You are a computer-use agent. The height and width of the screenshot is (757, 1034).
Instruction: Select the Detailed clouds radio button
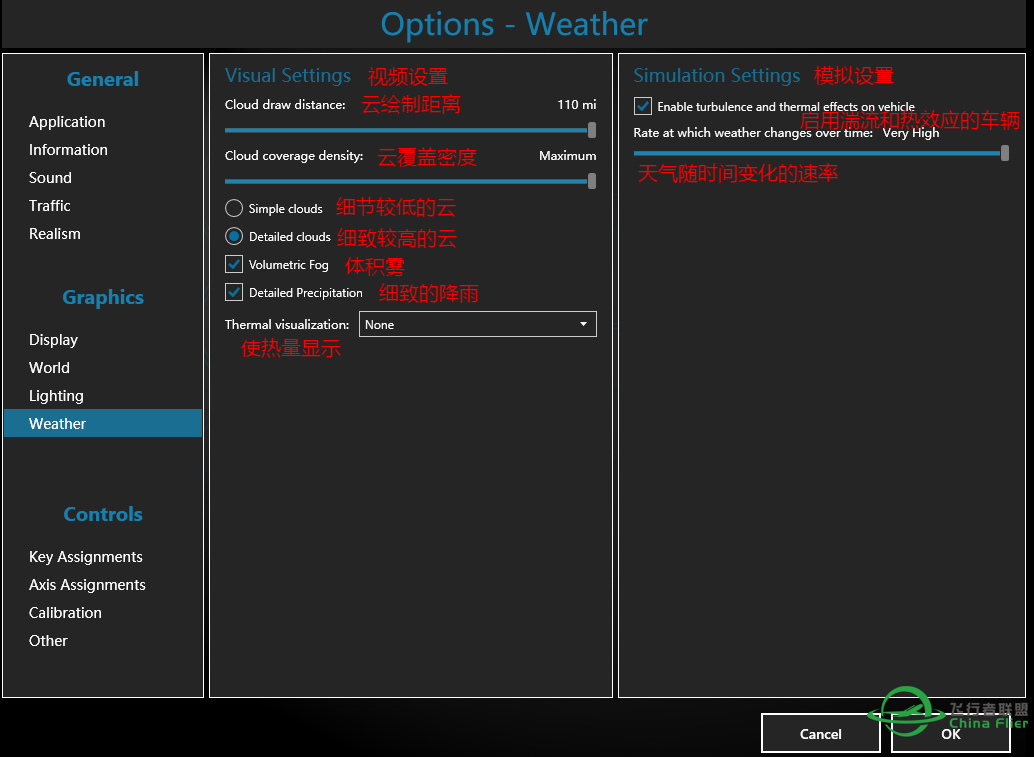tap(234, 237)
